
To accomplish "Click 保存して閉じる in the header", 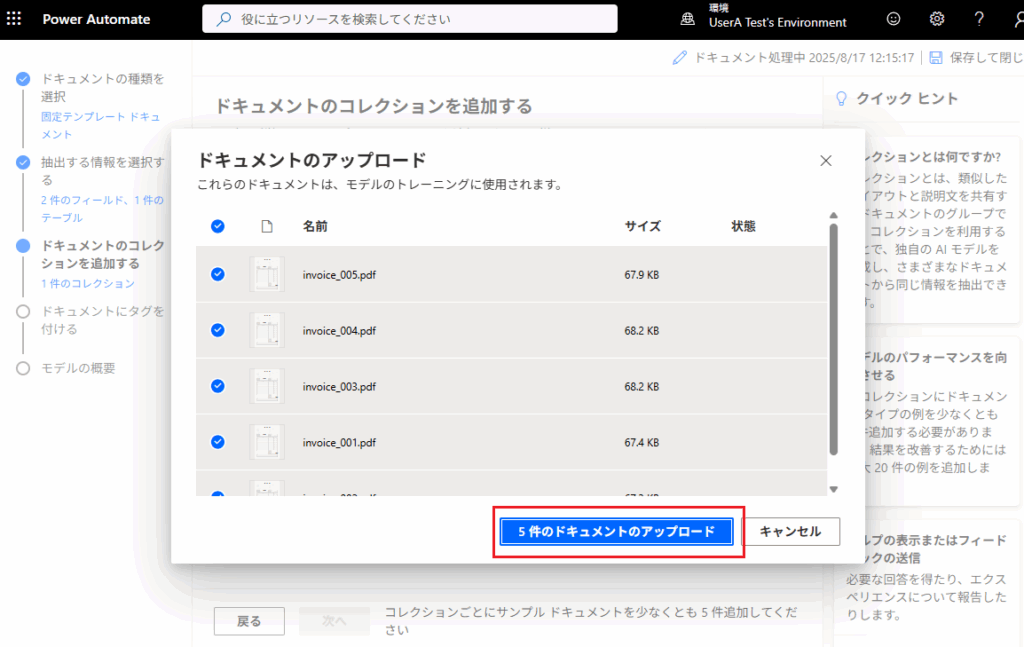I will point(976,57).
